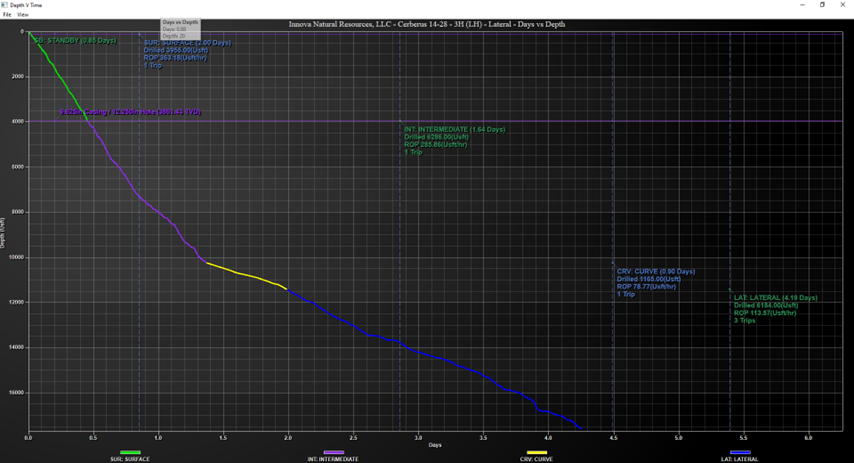Click the SB: STANDBY annotation label
This screenshot has height=463, width=854.
coord(76,41)
